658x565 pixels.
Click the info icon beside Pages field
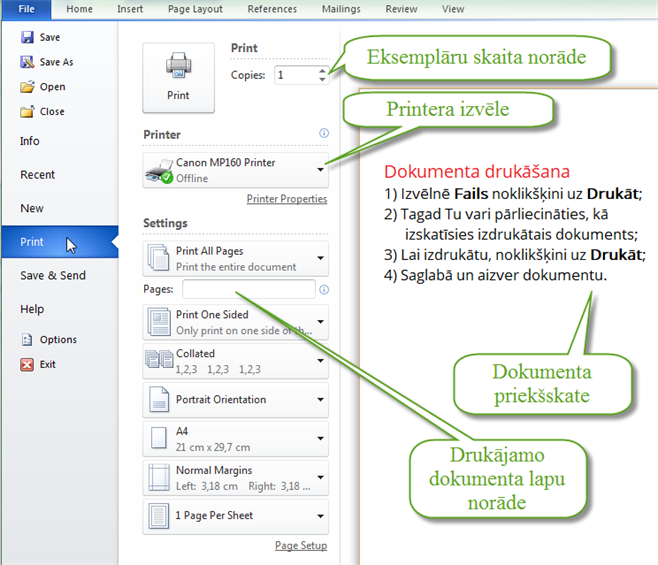tap(323, 290)
